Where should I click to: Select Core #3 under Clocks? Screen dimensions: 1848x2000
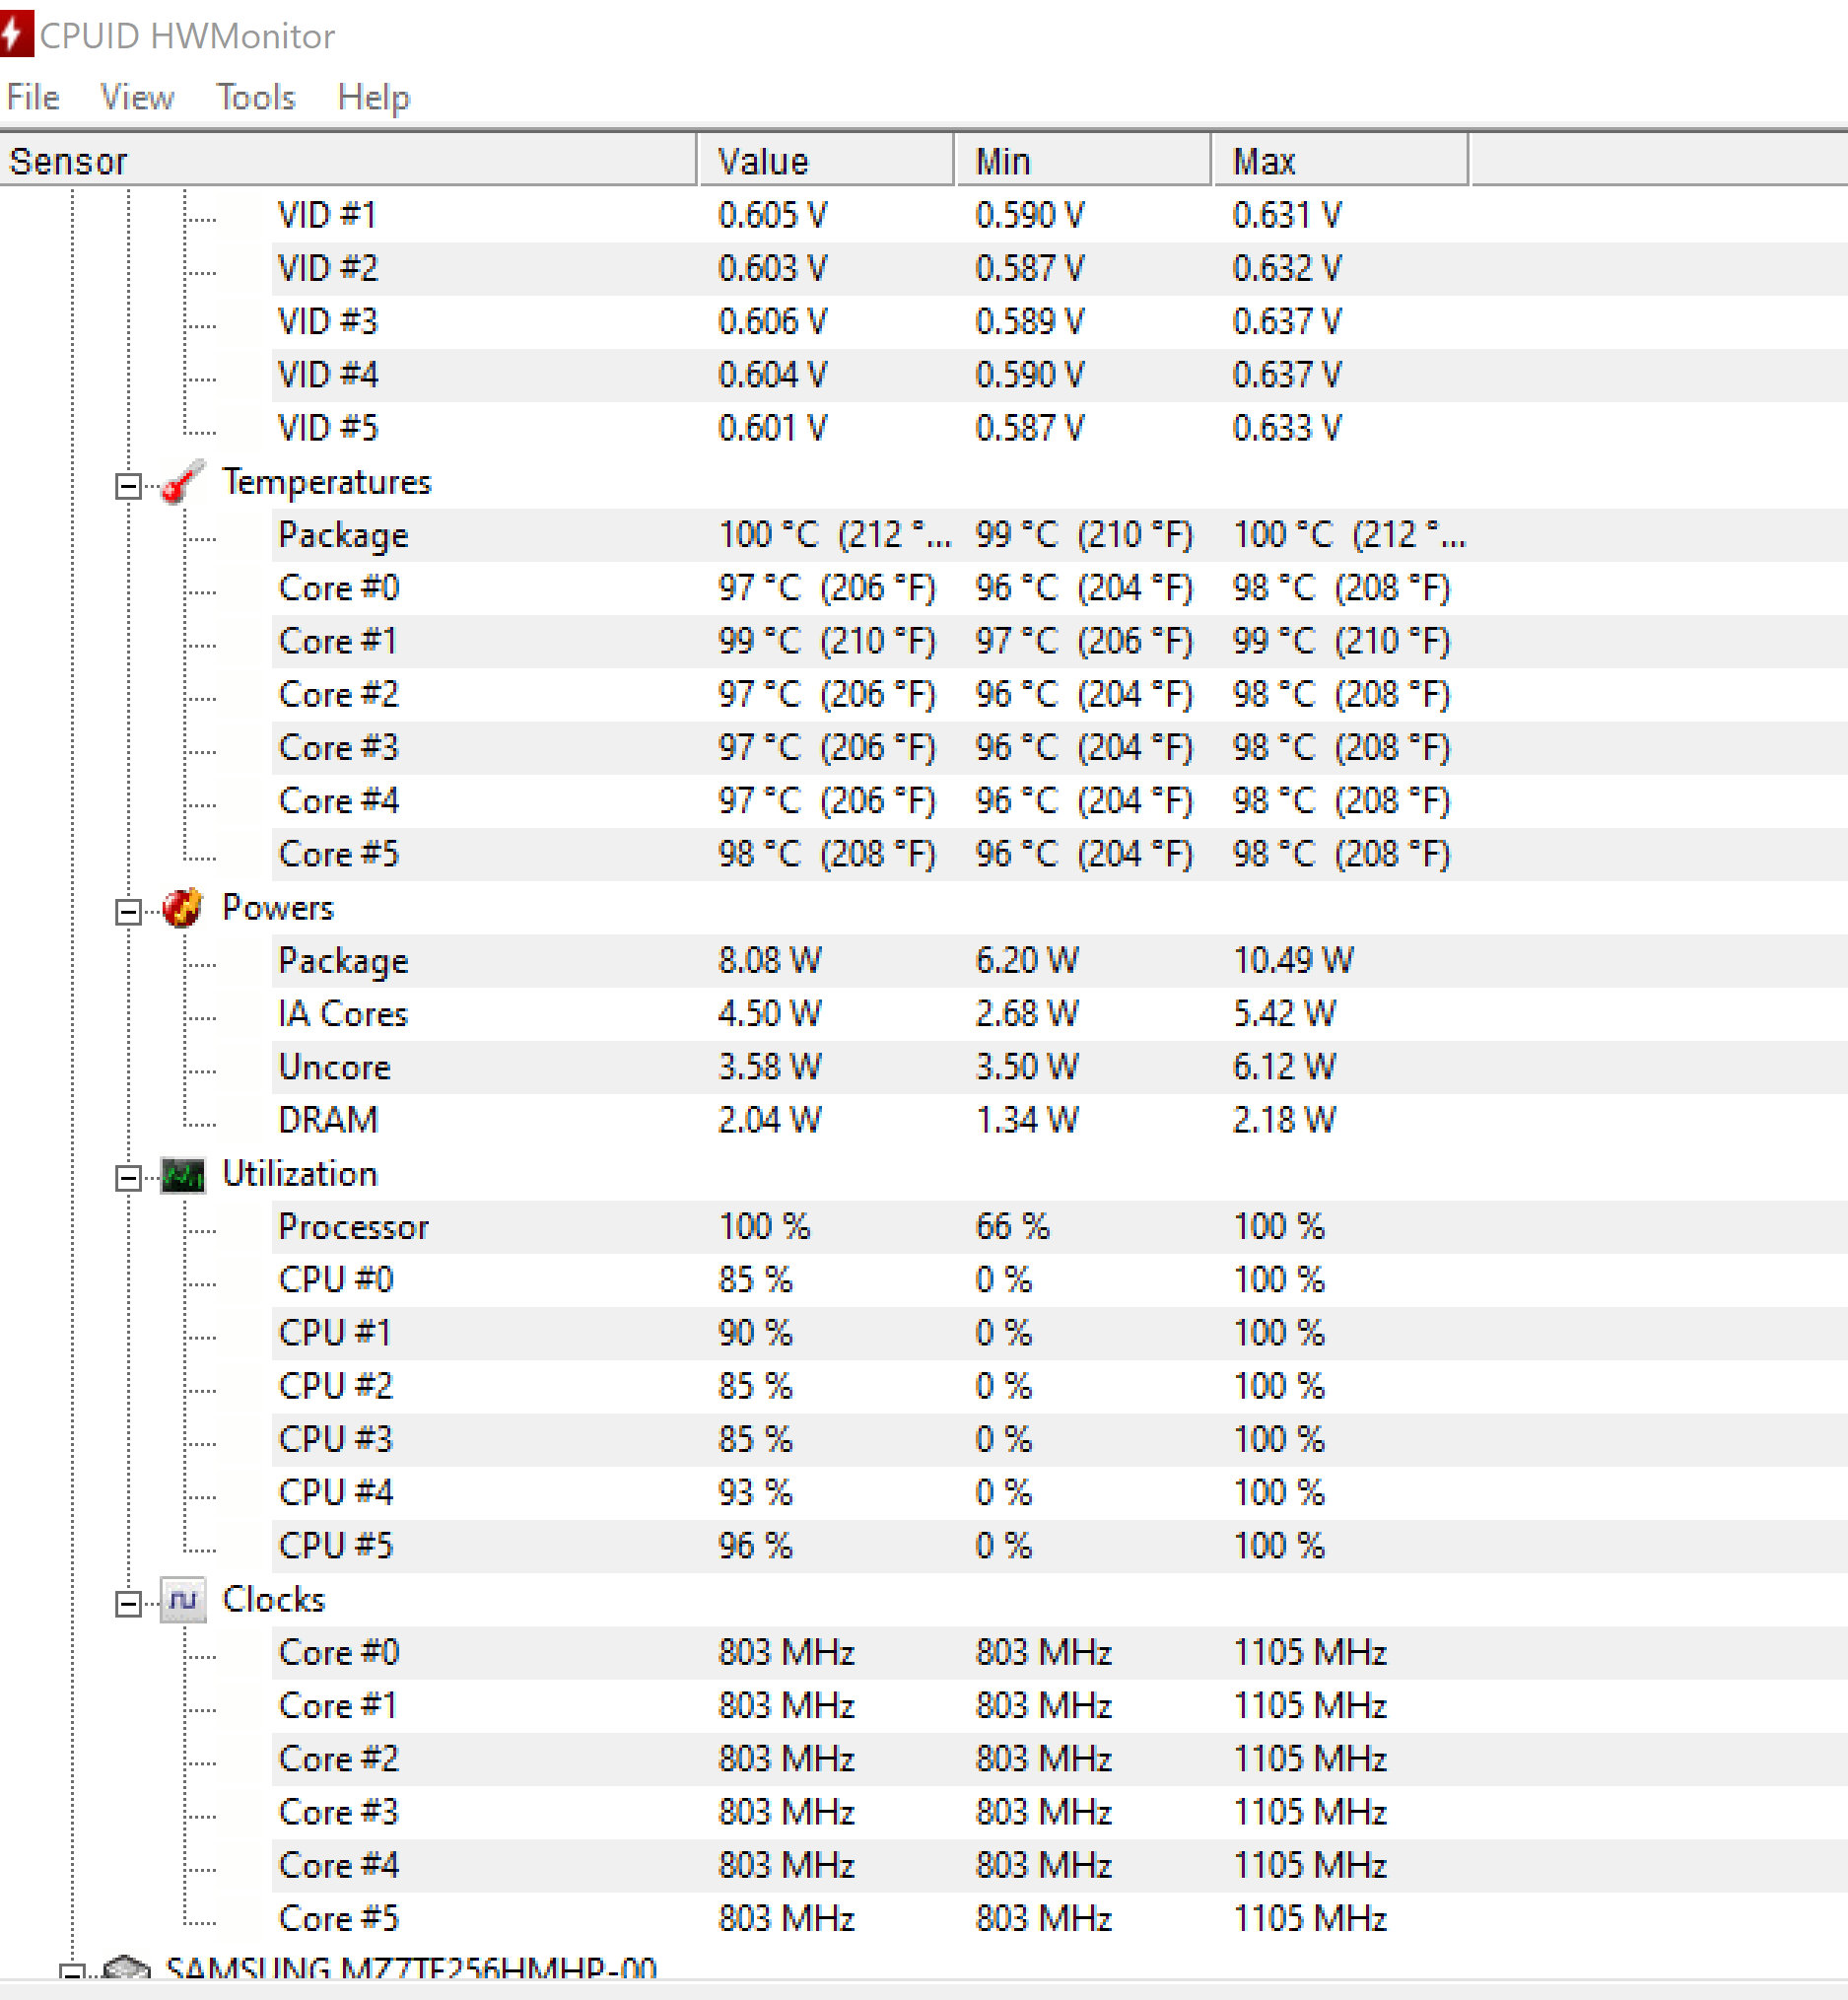1059,1812
